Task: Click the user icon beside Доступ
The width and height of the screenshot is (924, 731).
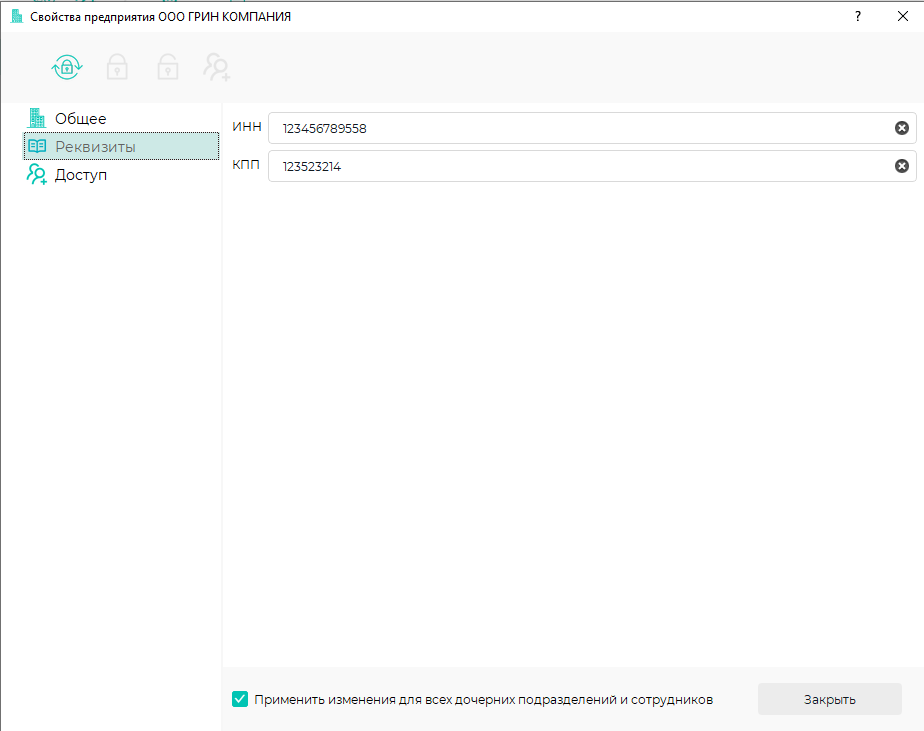Action: coord(37,175)
